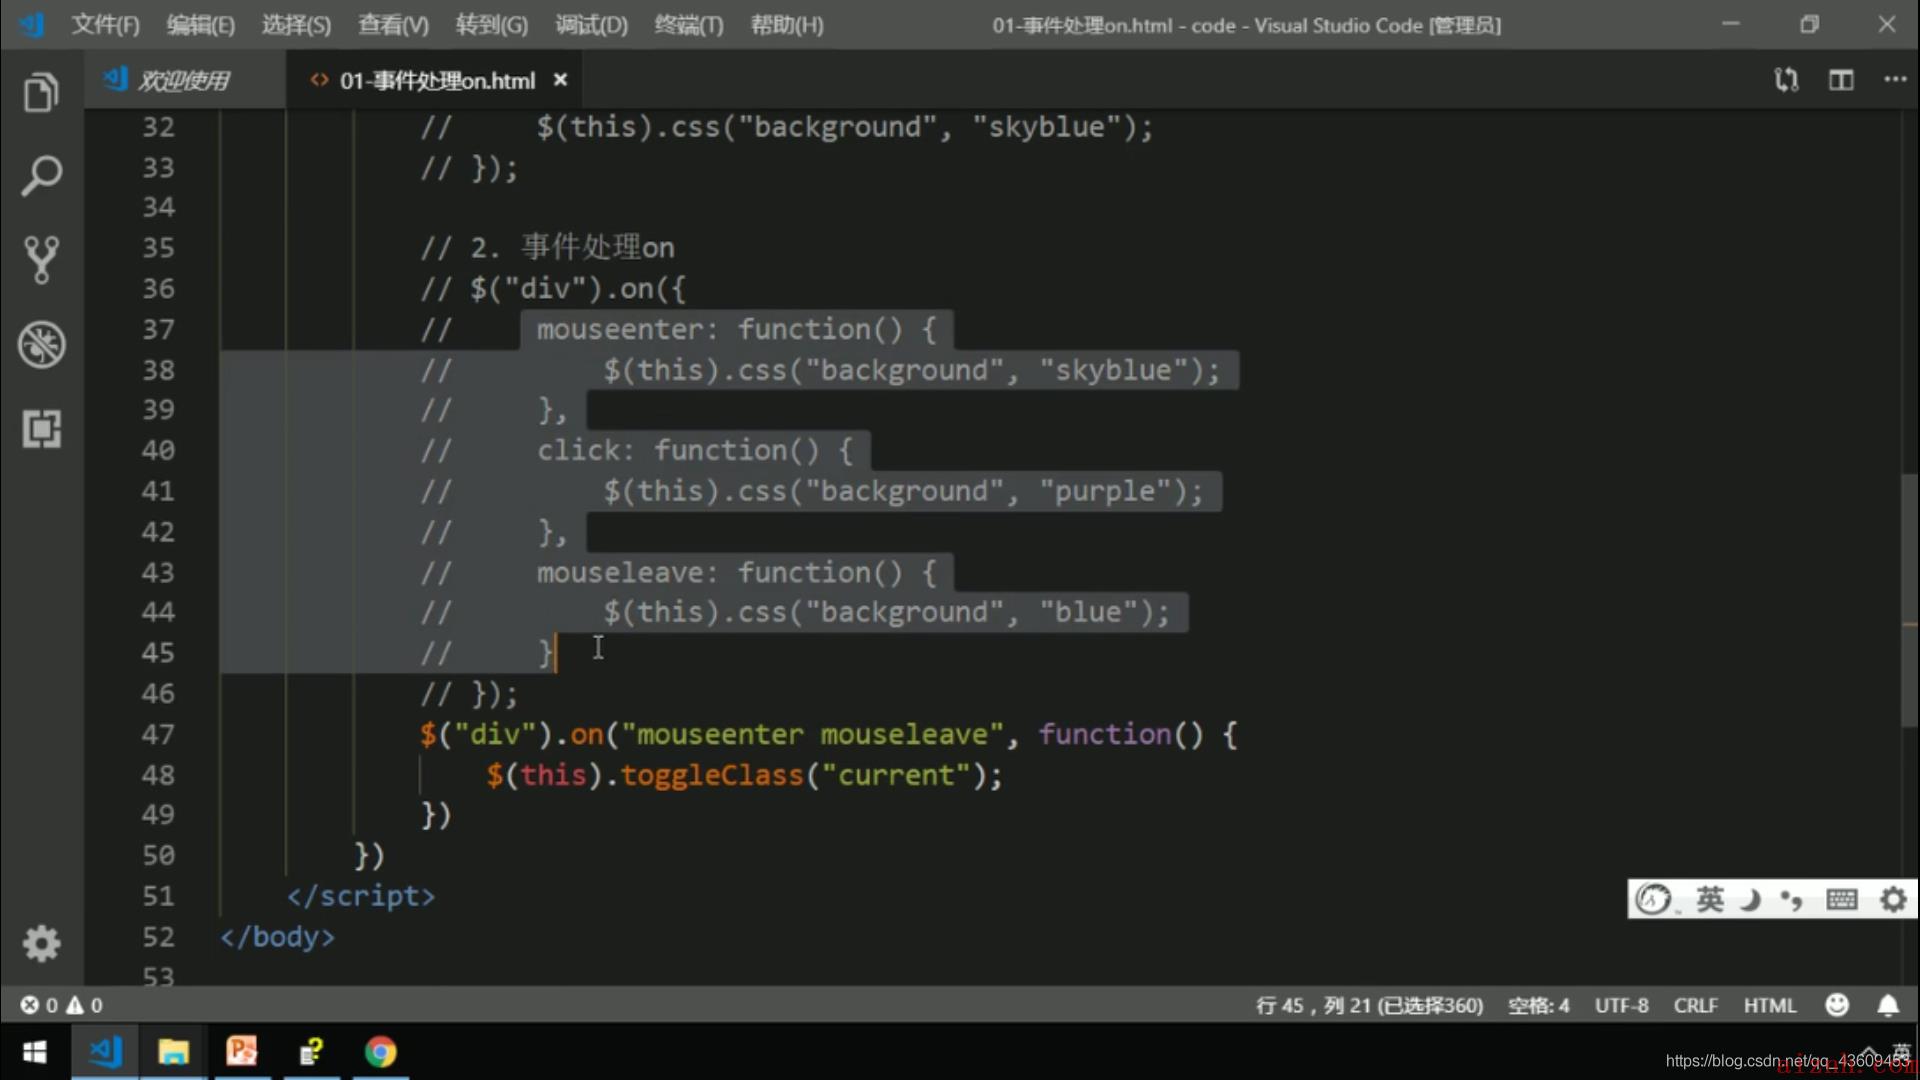This screenshot has height=1080, width=1920.
Task: Open the Windows Start menu
Action: coord(34,1052)
